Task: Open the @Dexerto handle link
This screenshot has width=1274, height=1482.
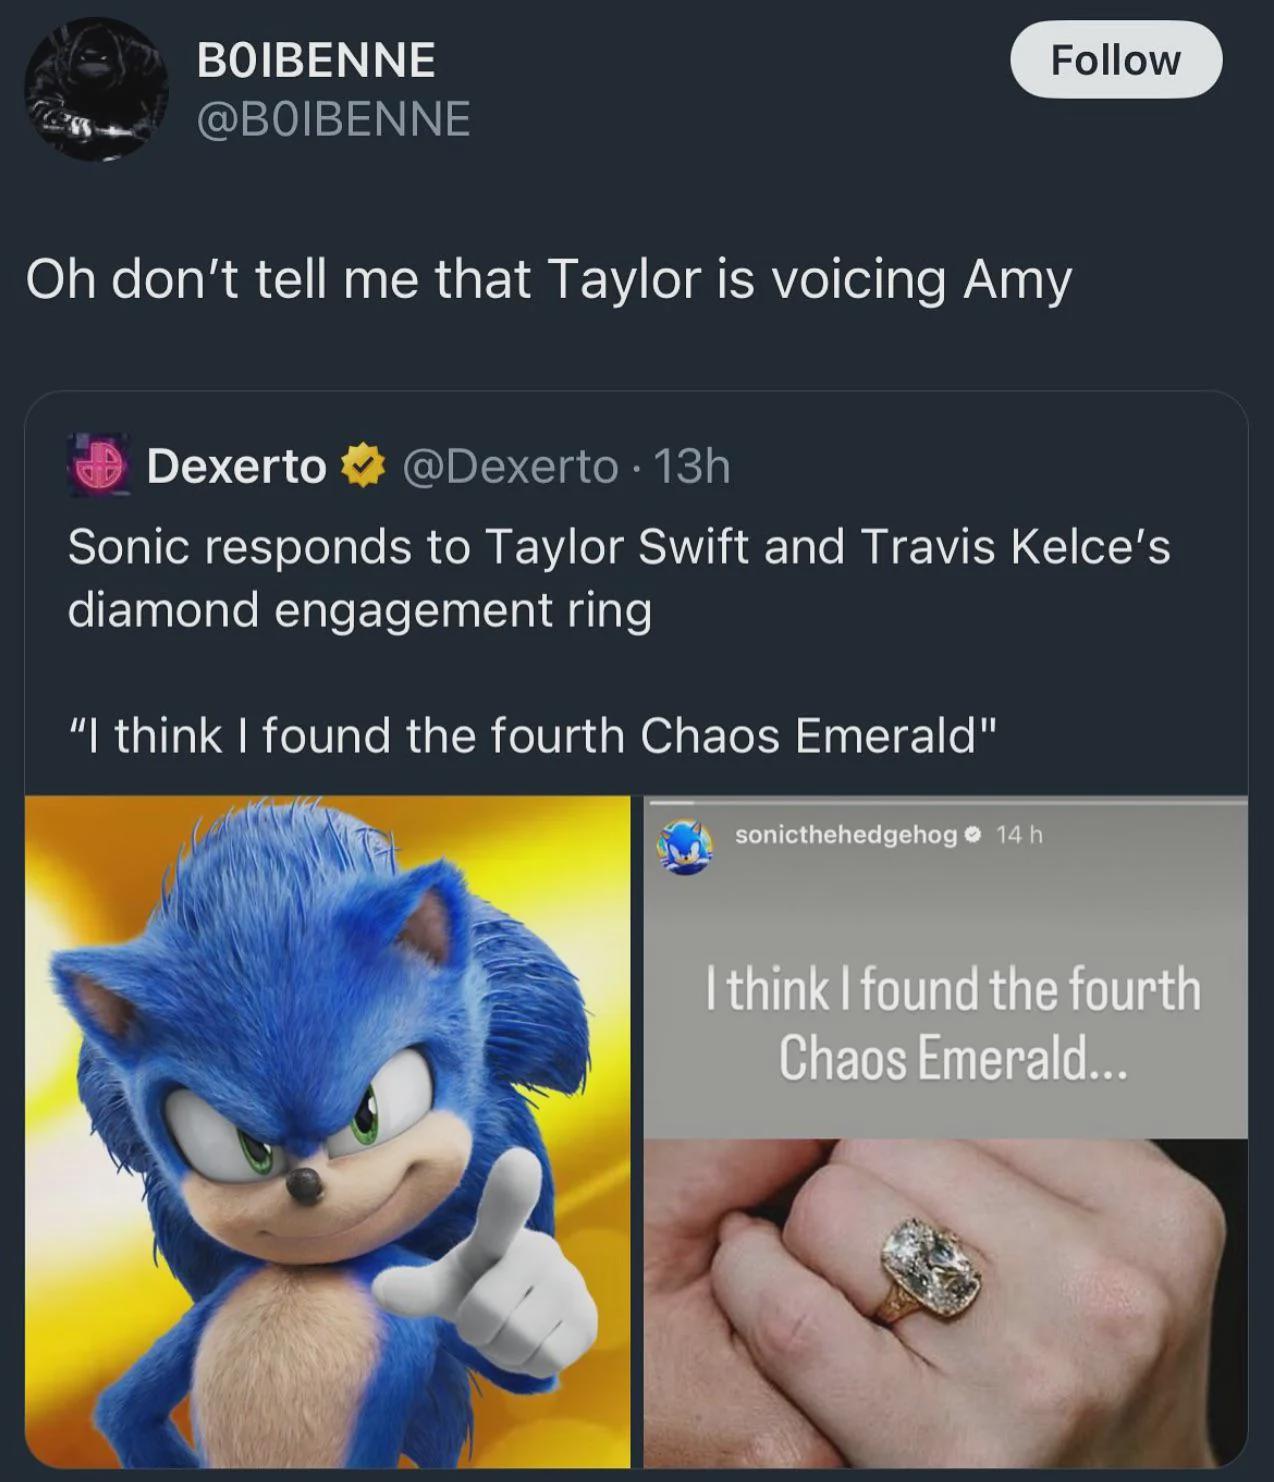Action: click(510, 466)
